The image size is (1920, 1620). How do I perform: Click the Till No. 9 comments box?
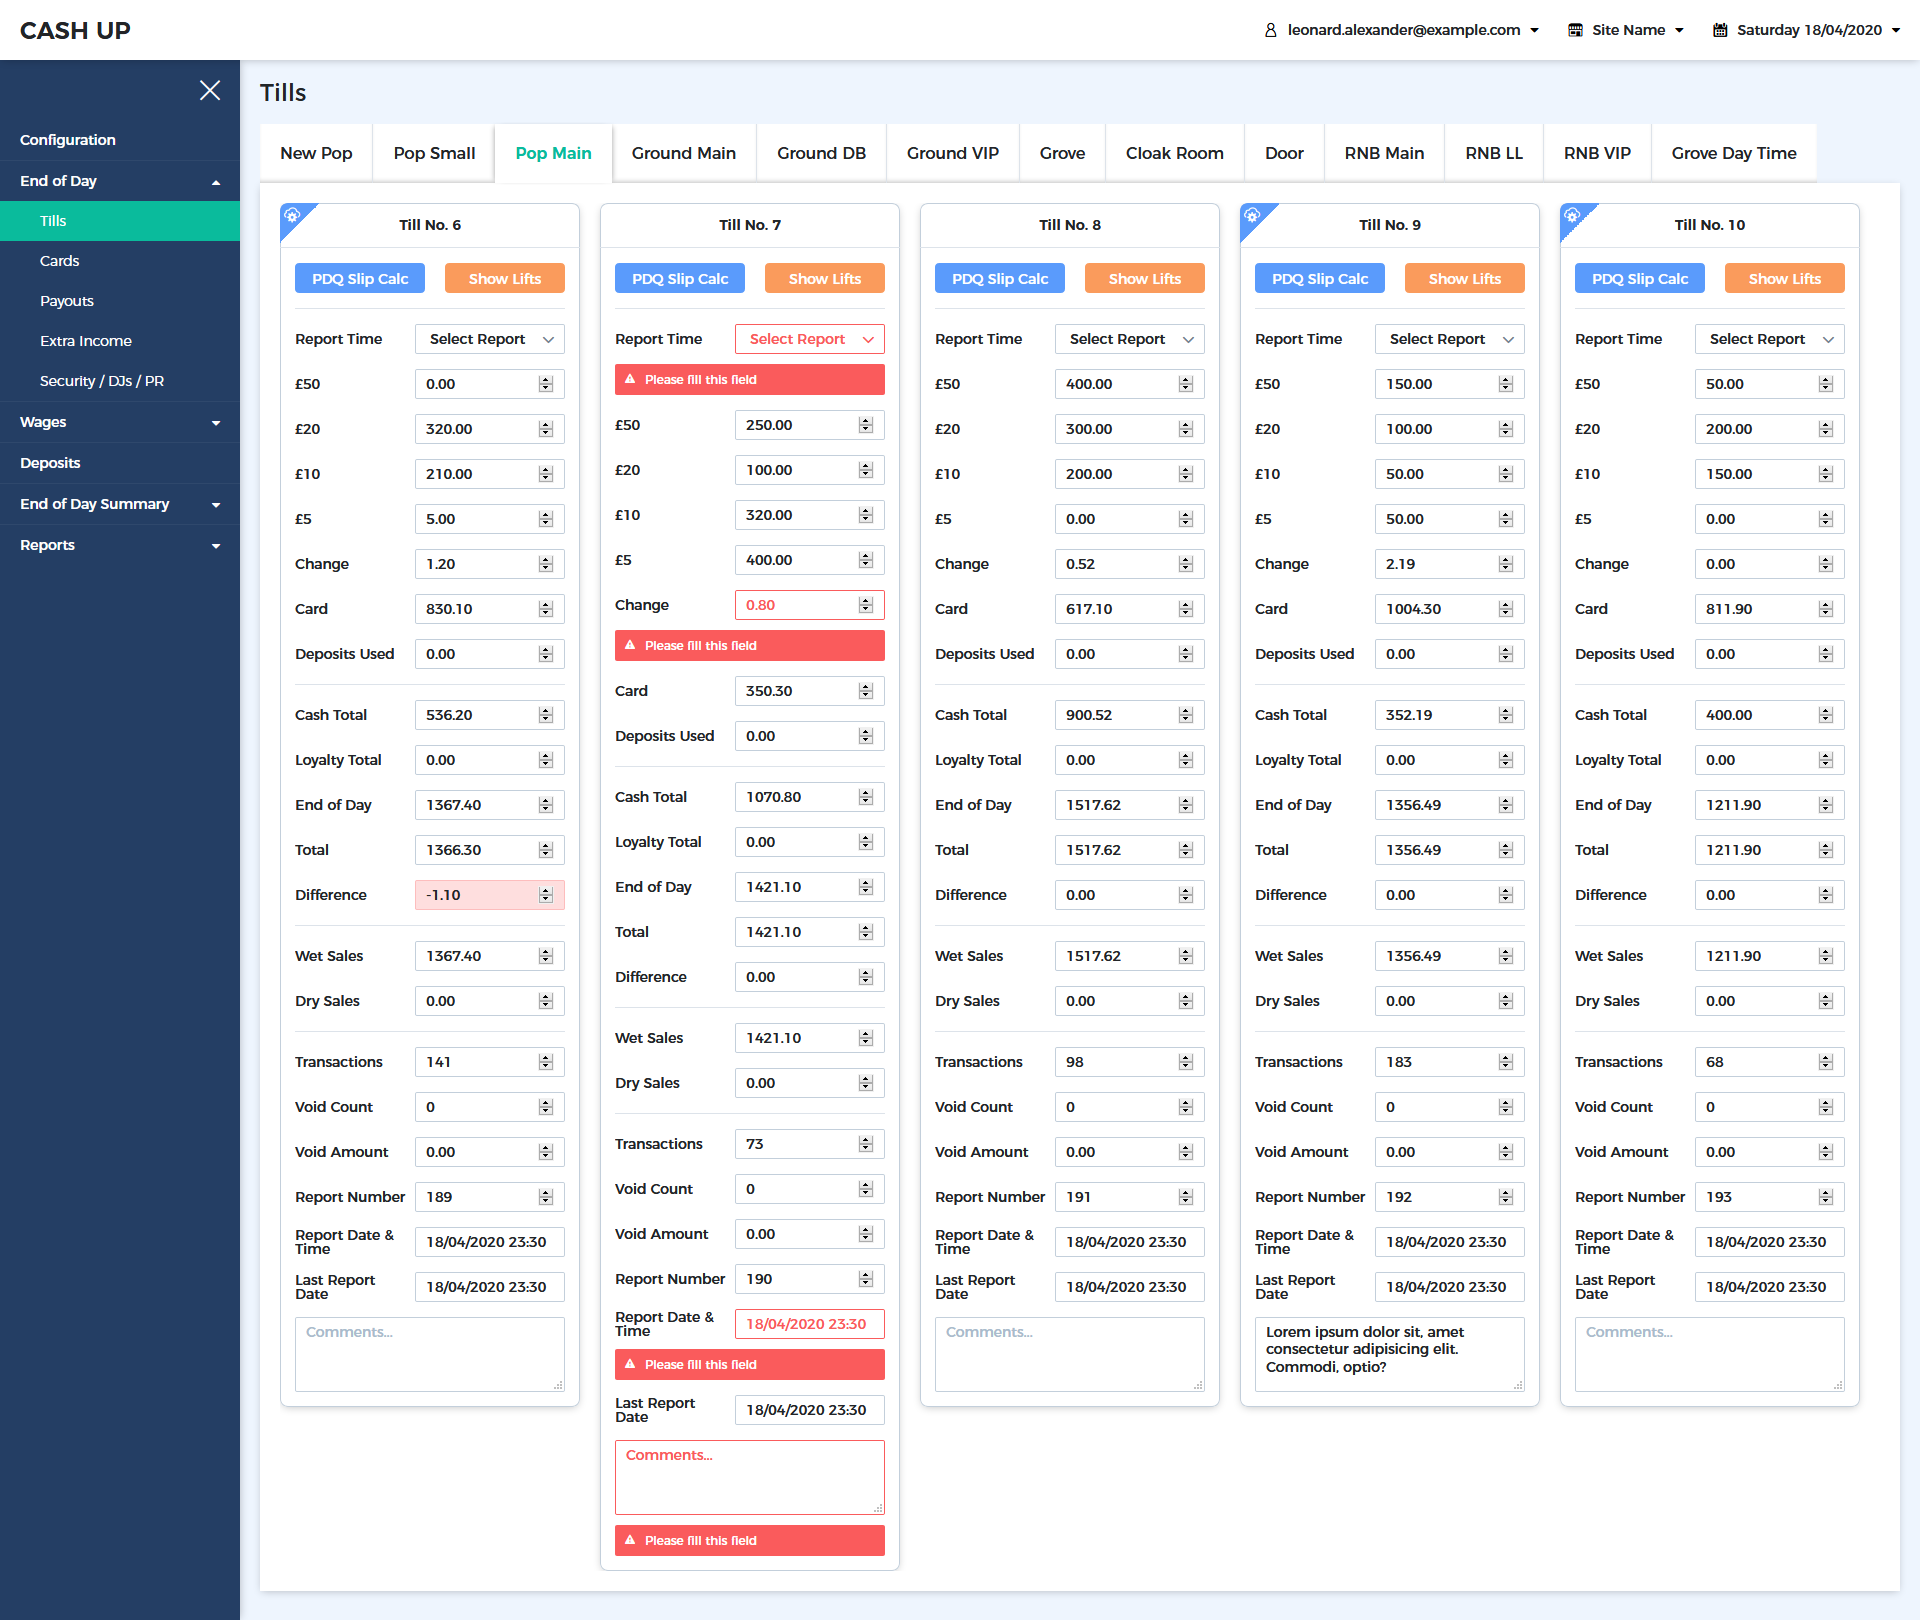coord(1388,1354)
